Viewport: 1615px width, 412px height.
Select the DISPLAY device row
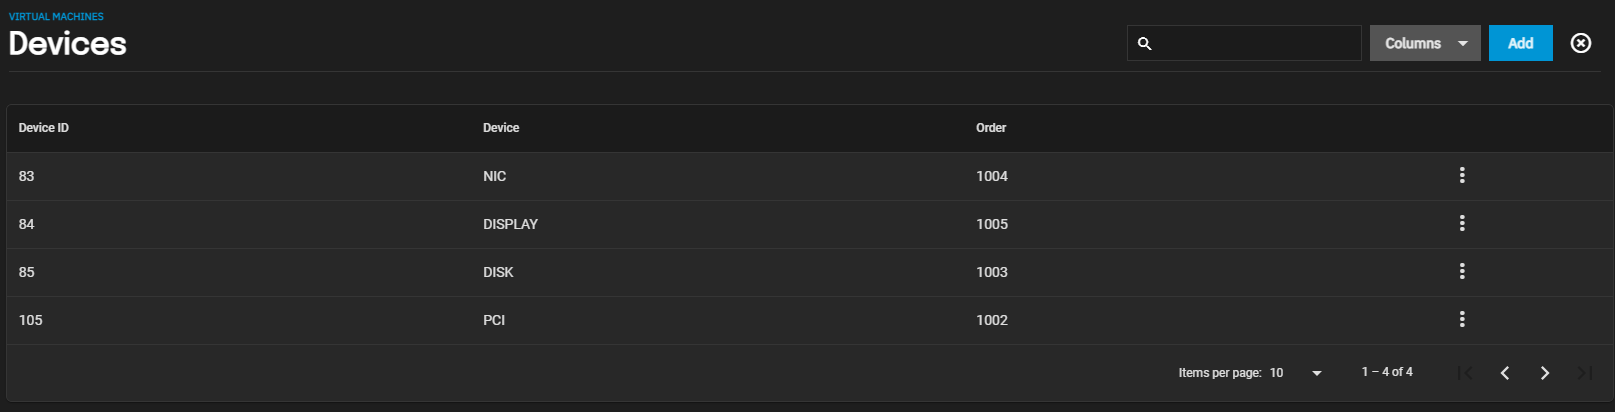point(809,224)
